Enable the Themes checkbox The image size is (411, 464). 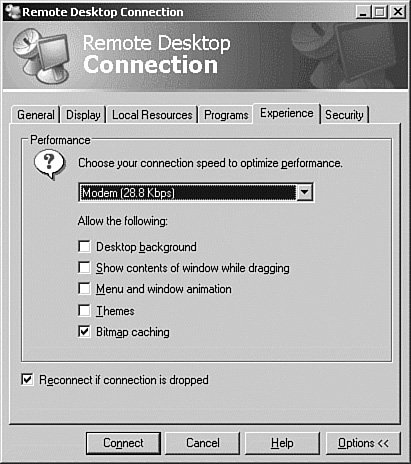(84, 310)
